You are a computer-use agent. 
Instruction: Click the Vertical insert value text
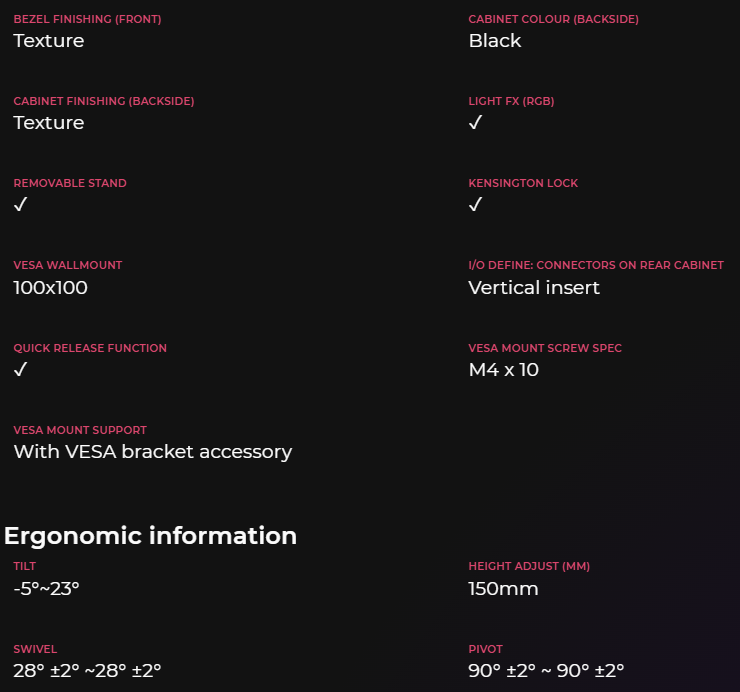click(534, 288)
